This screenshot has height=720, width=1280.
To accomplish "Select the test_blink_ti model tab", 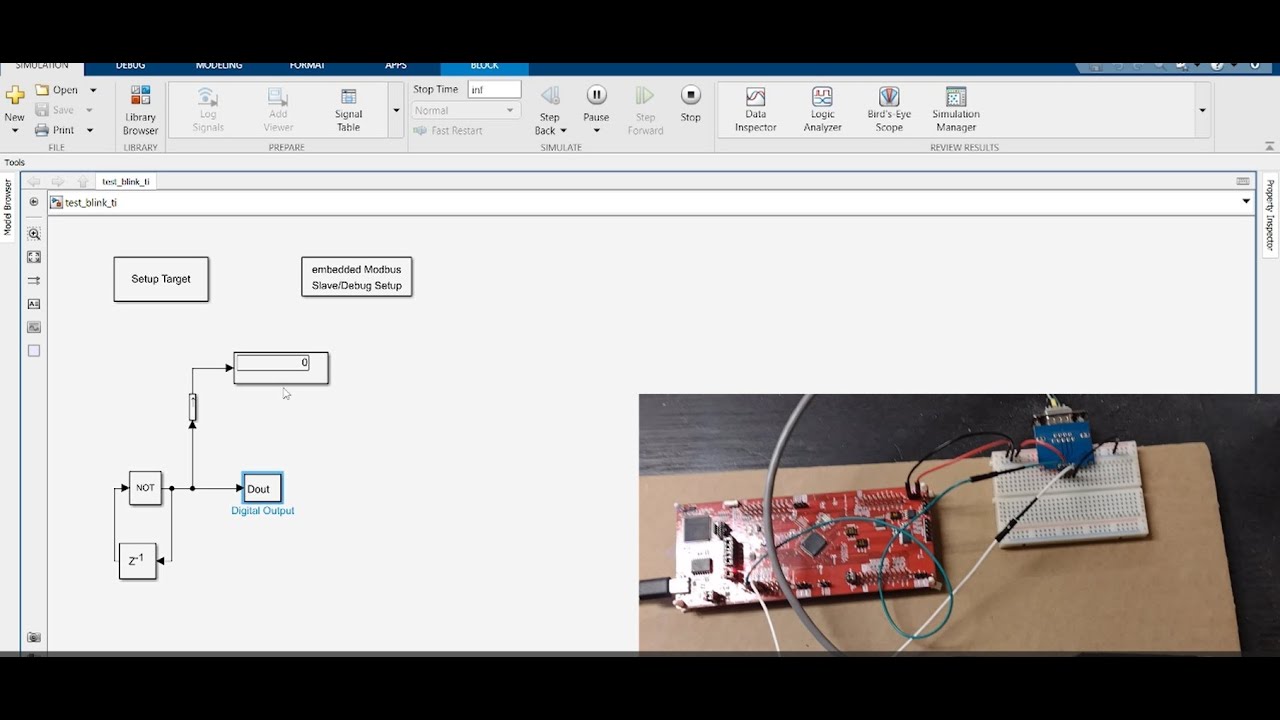I will 126,181.
